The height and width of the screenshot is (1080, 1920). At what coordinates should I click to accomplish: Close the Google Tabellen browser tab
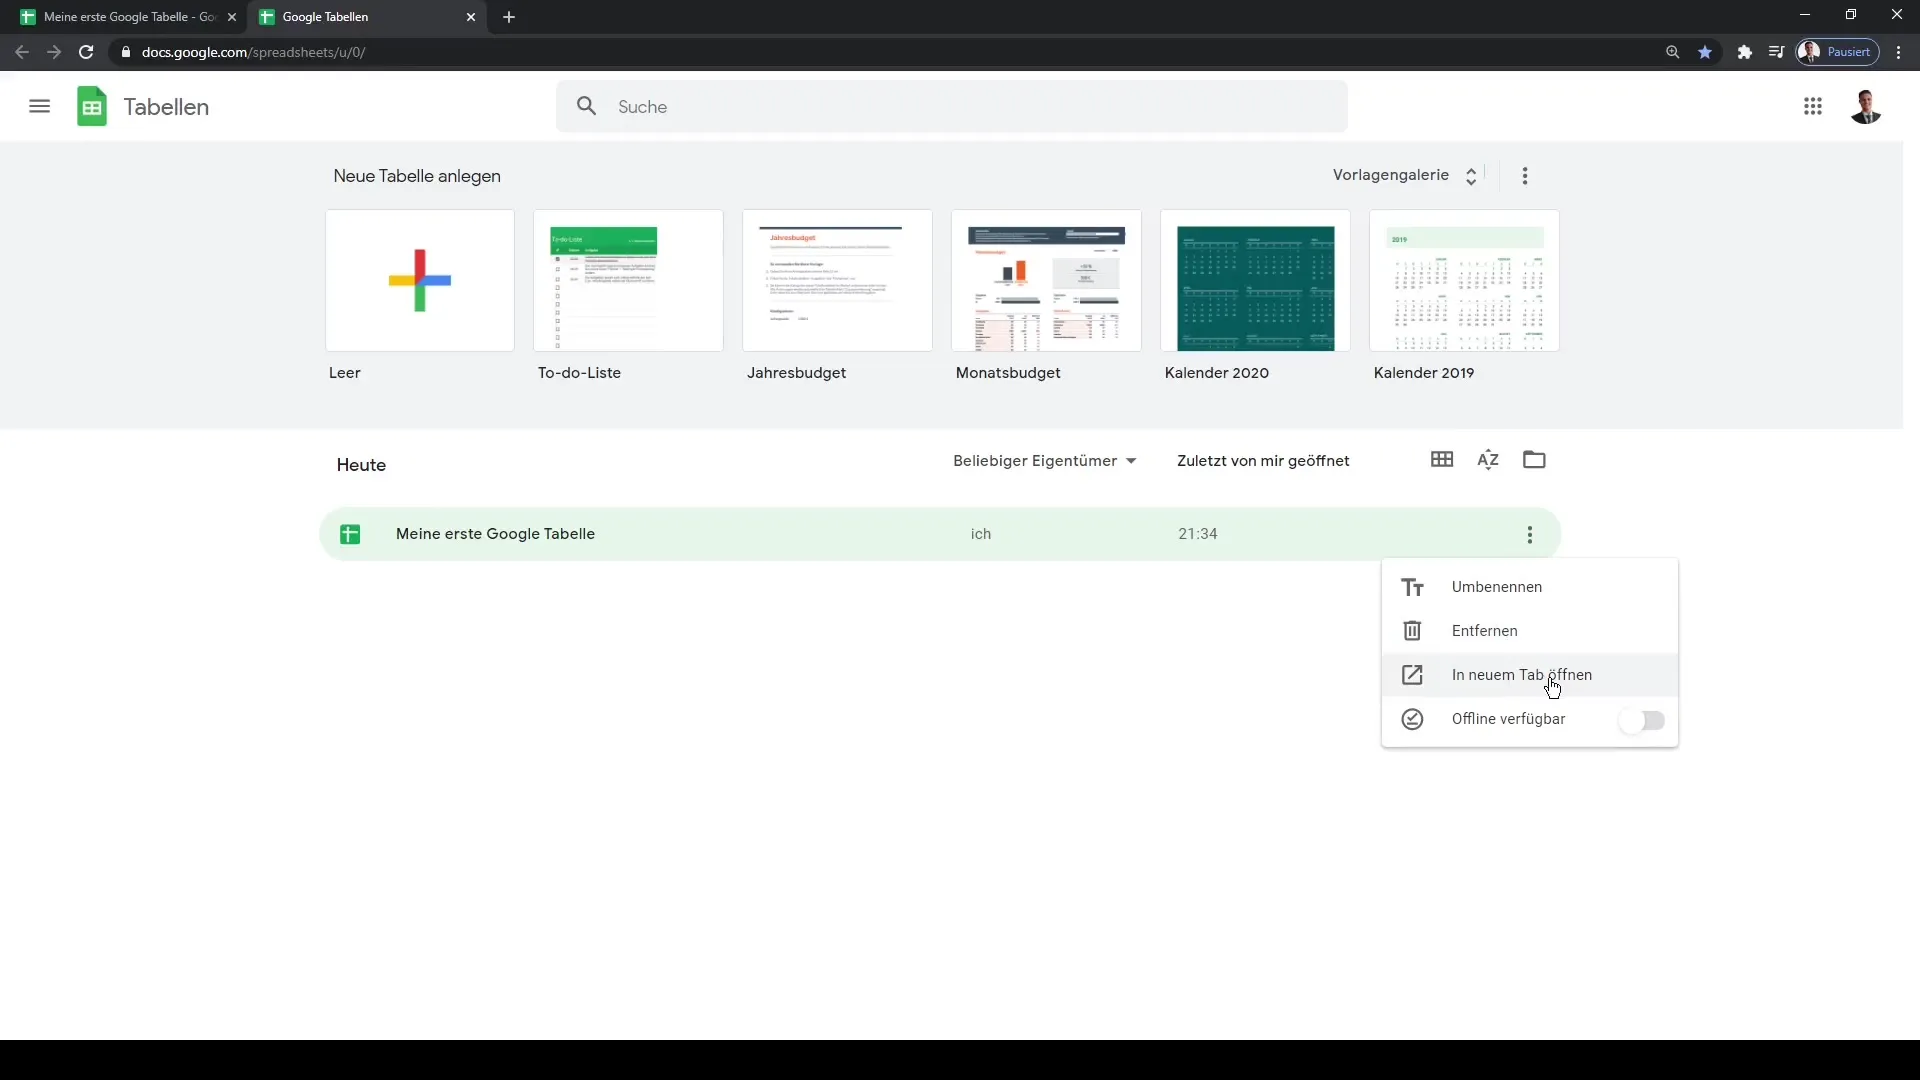pos(471,17)
